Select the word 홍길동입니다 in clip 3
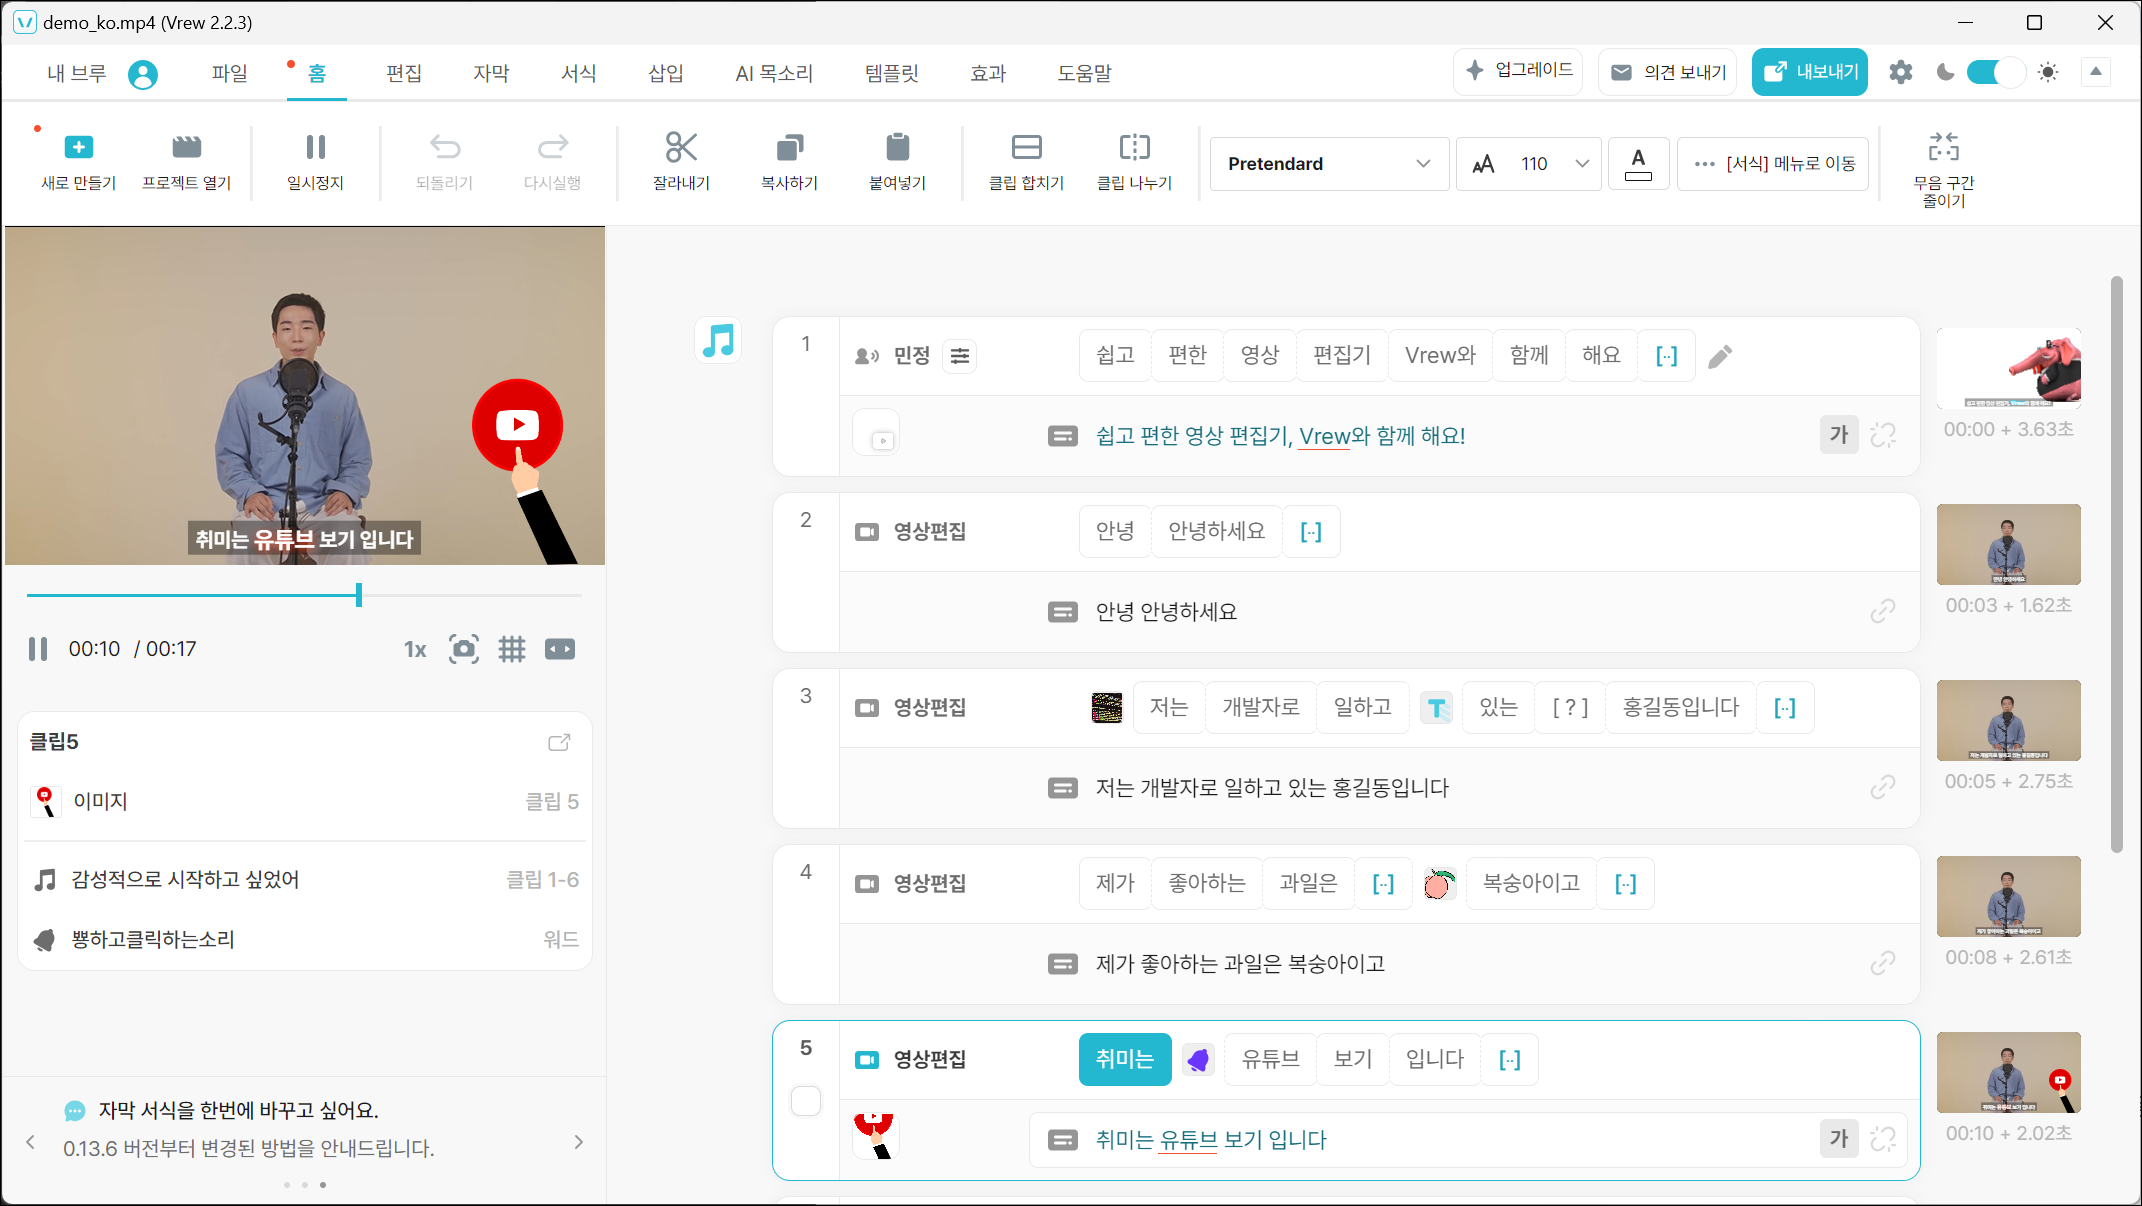Screen dimensions: 2142x1206 [1680, 708]
